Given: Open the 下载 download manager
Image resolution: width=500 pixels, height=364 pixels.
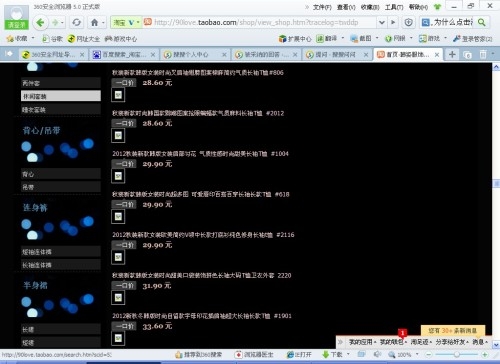Looking at the screenshot, I should tap(332, 354).
